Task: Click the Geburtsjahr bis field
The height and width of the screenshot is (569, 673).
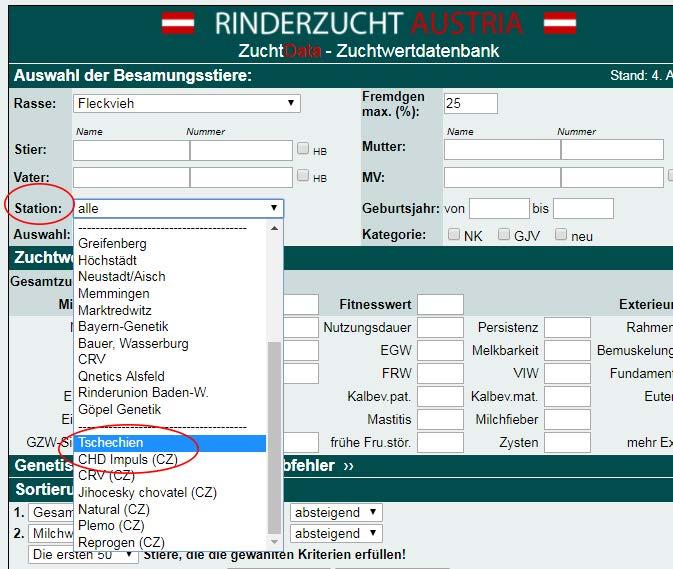Action: tap(583, 209)
